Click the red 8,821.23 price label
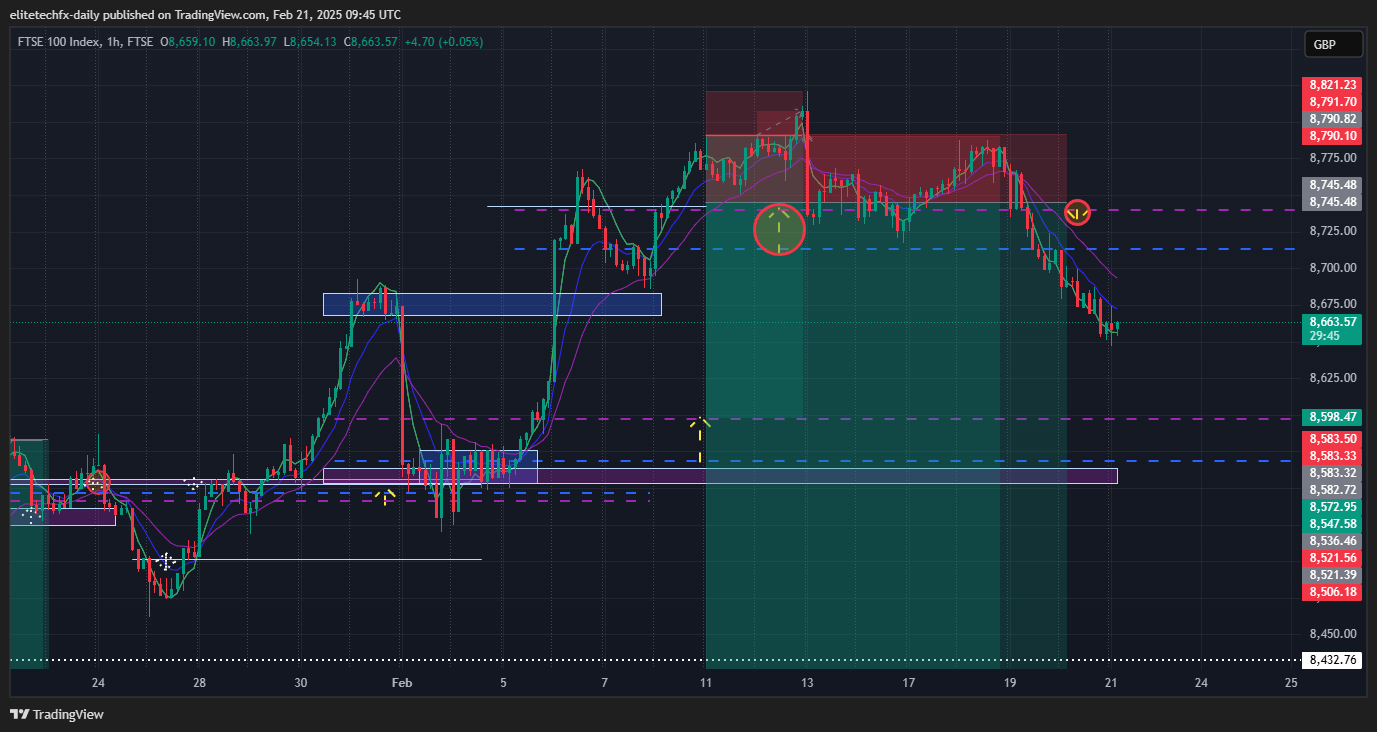 point(1331,85)
